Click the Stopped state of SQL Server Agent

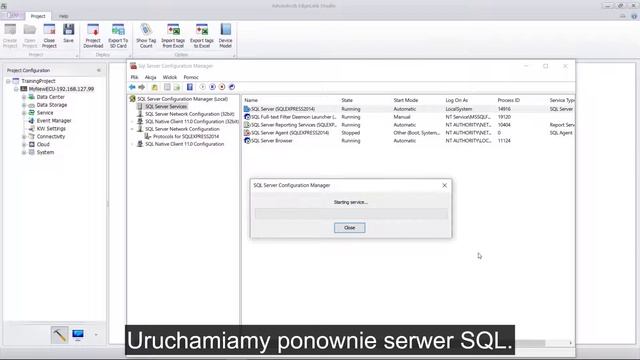(351, 133)
